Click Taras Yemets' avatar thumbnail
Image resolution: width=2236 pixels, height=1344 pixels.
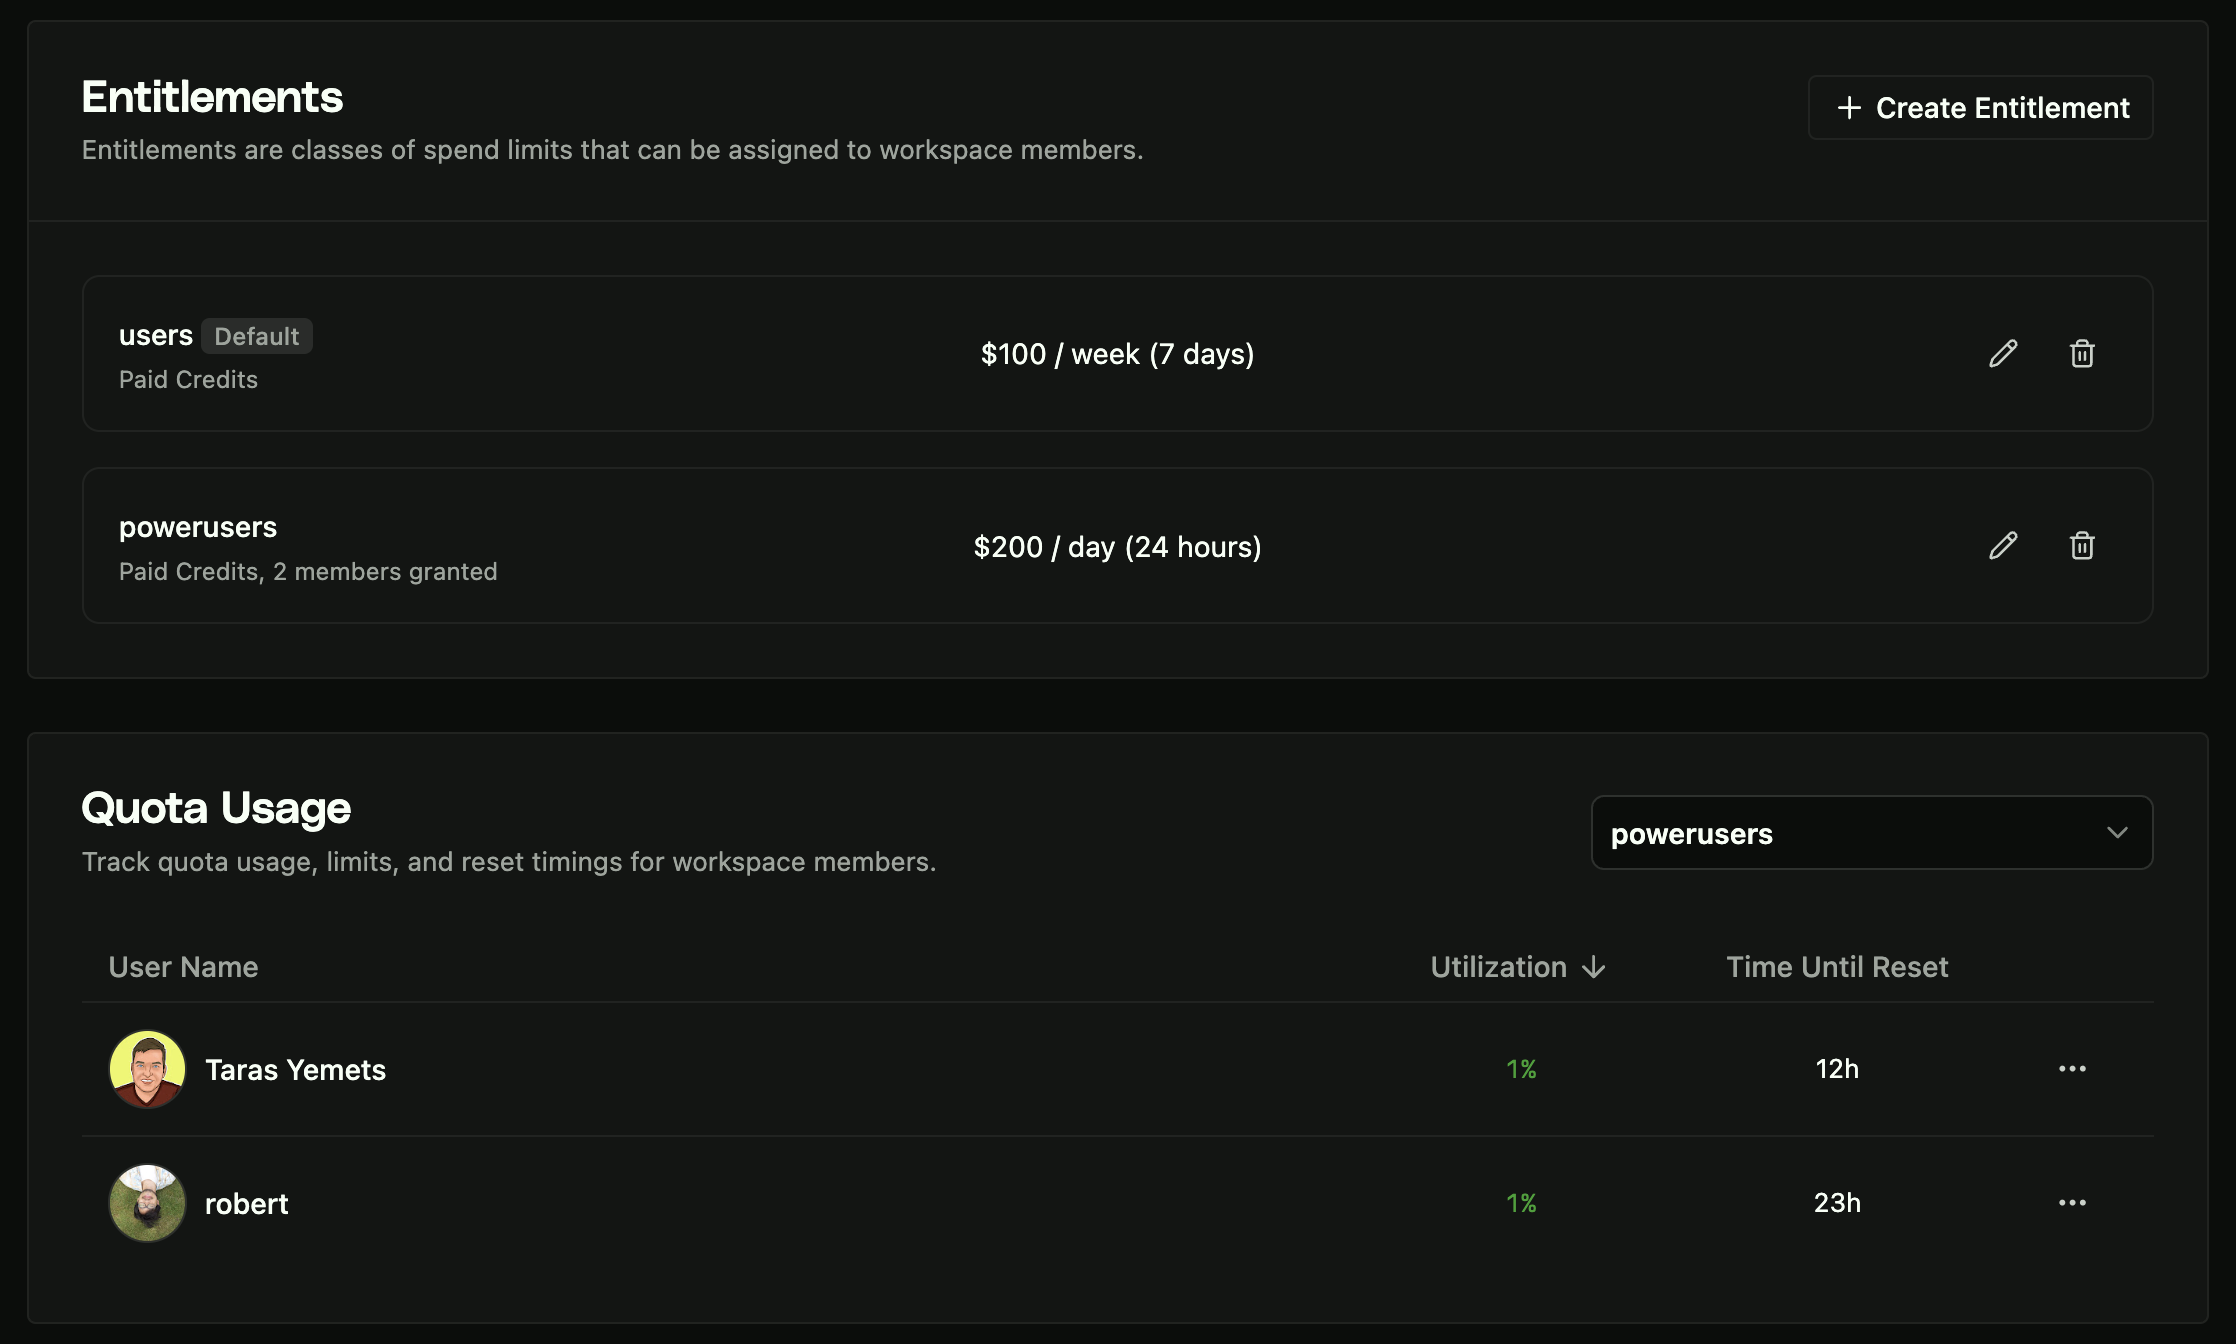tap(147, 1068)
